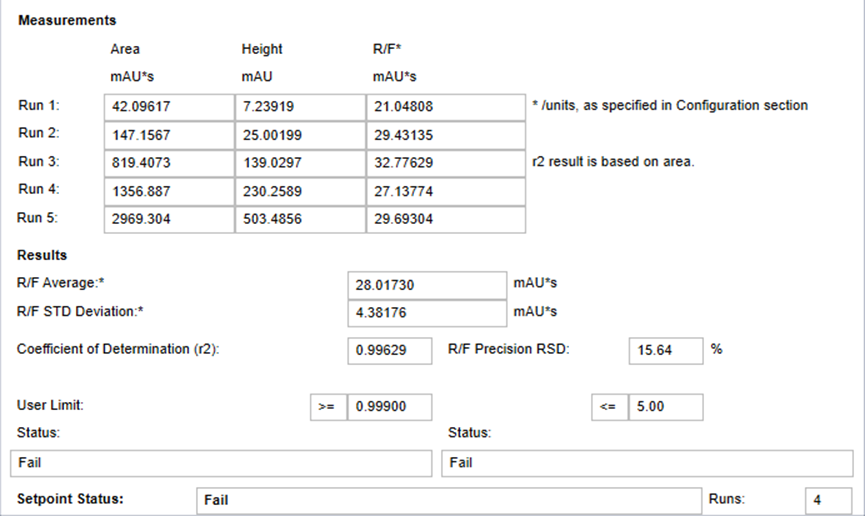This screenshot has height=516, width=865.
Task: Click R/F STD Deviation field 4.38176
Action: pyautogui.click(x=427, y=313)
